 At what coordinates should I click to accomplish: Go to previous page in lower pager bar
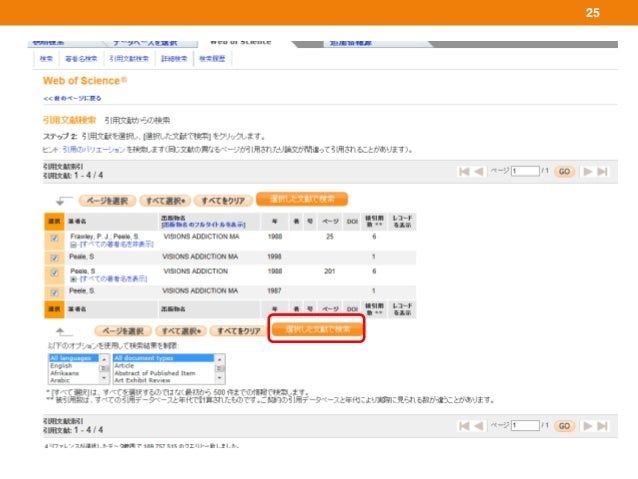[479, 426]
